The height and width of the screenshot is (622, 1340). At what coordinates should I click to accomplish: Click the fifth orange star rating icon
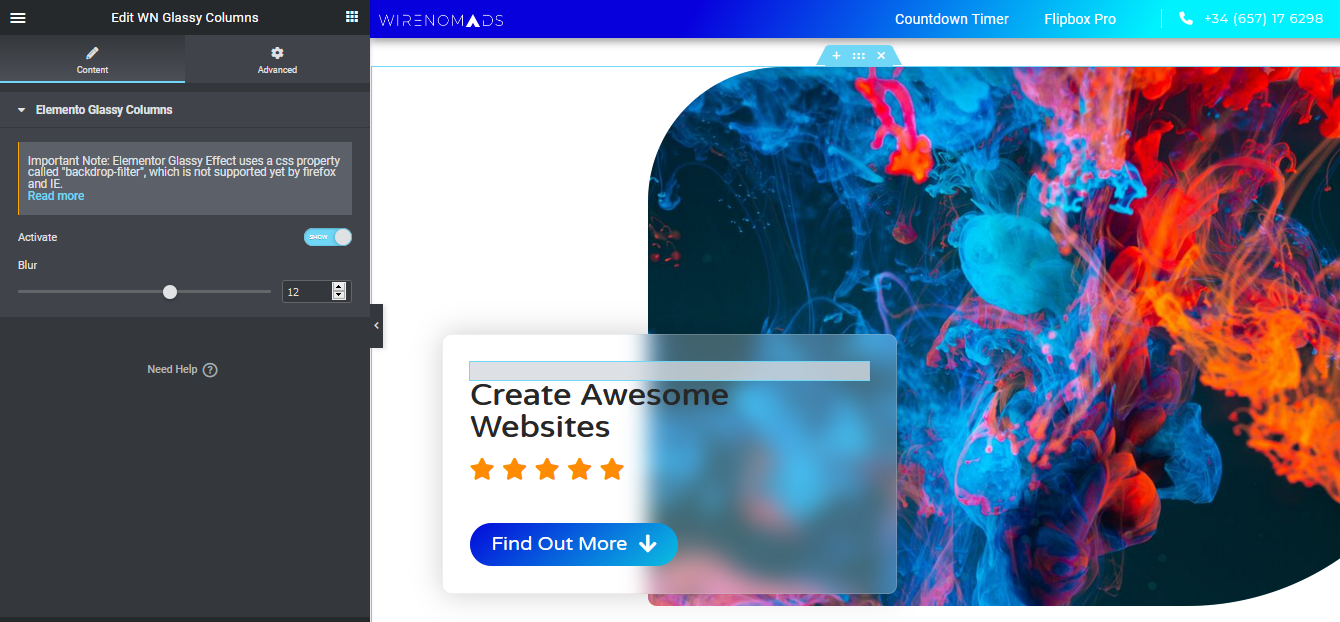(612, 468)
